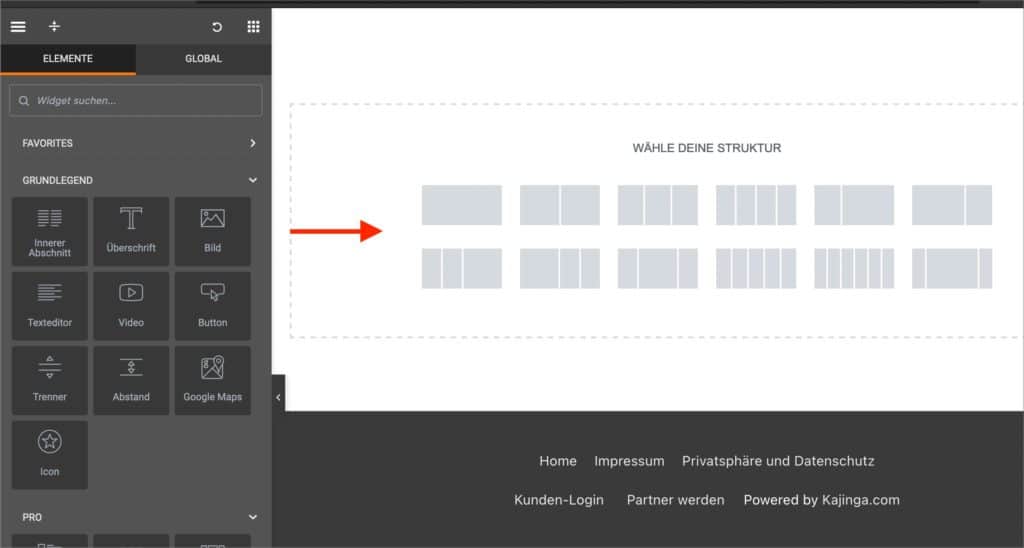
Task: Select the Video widget
Action: click(131, 306)
